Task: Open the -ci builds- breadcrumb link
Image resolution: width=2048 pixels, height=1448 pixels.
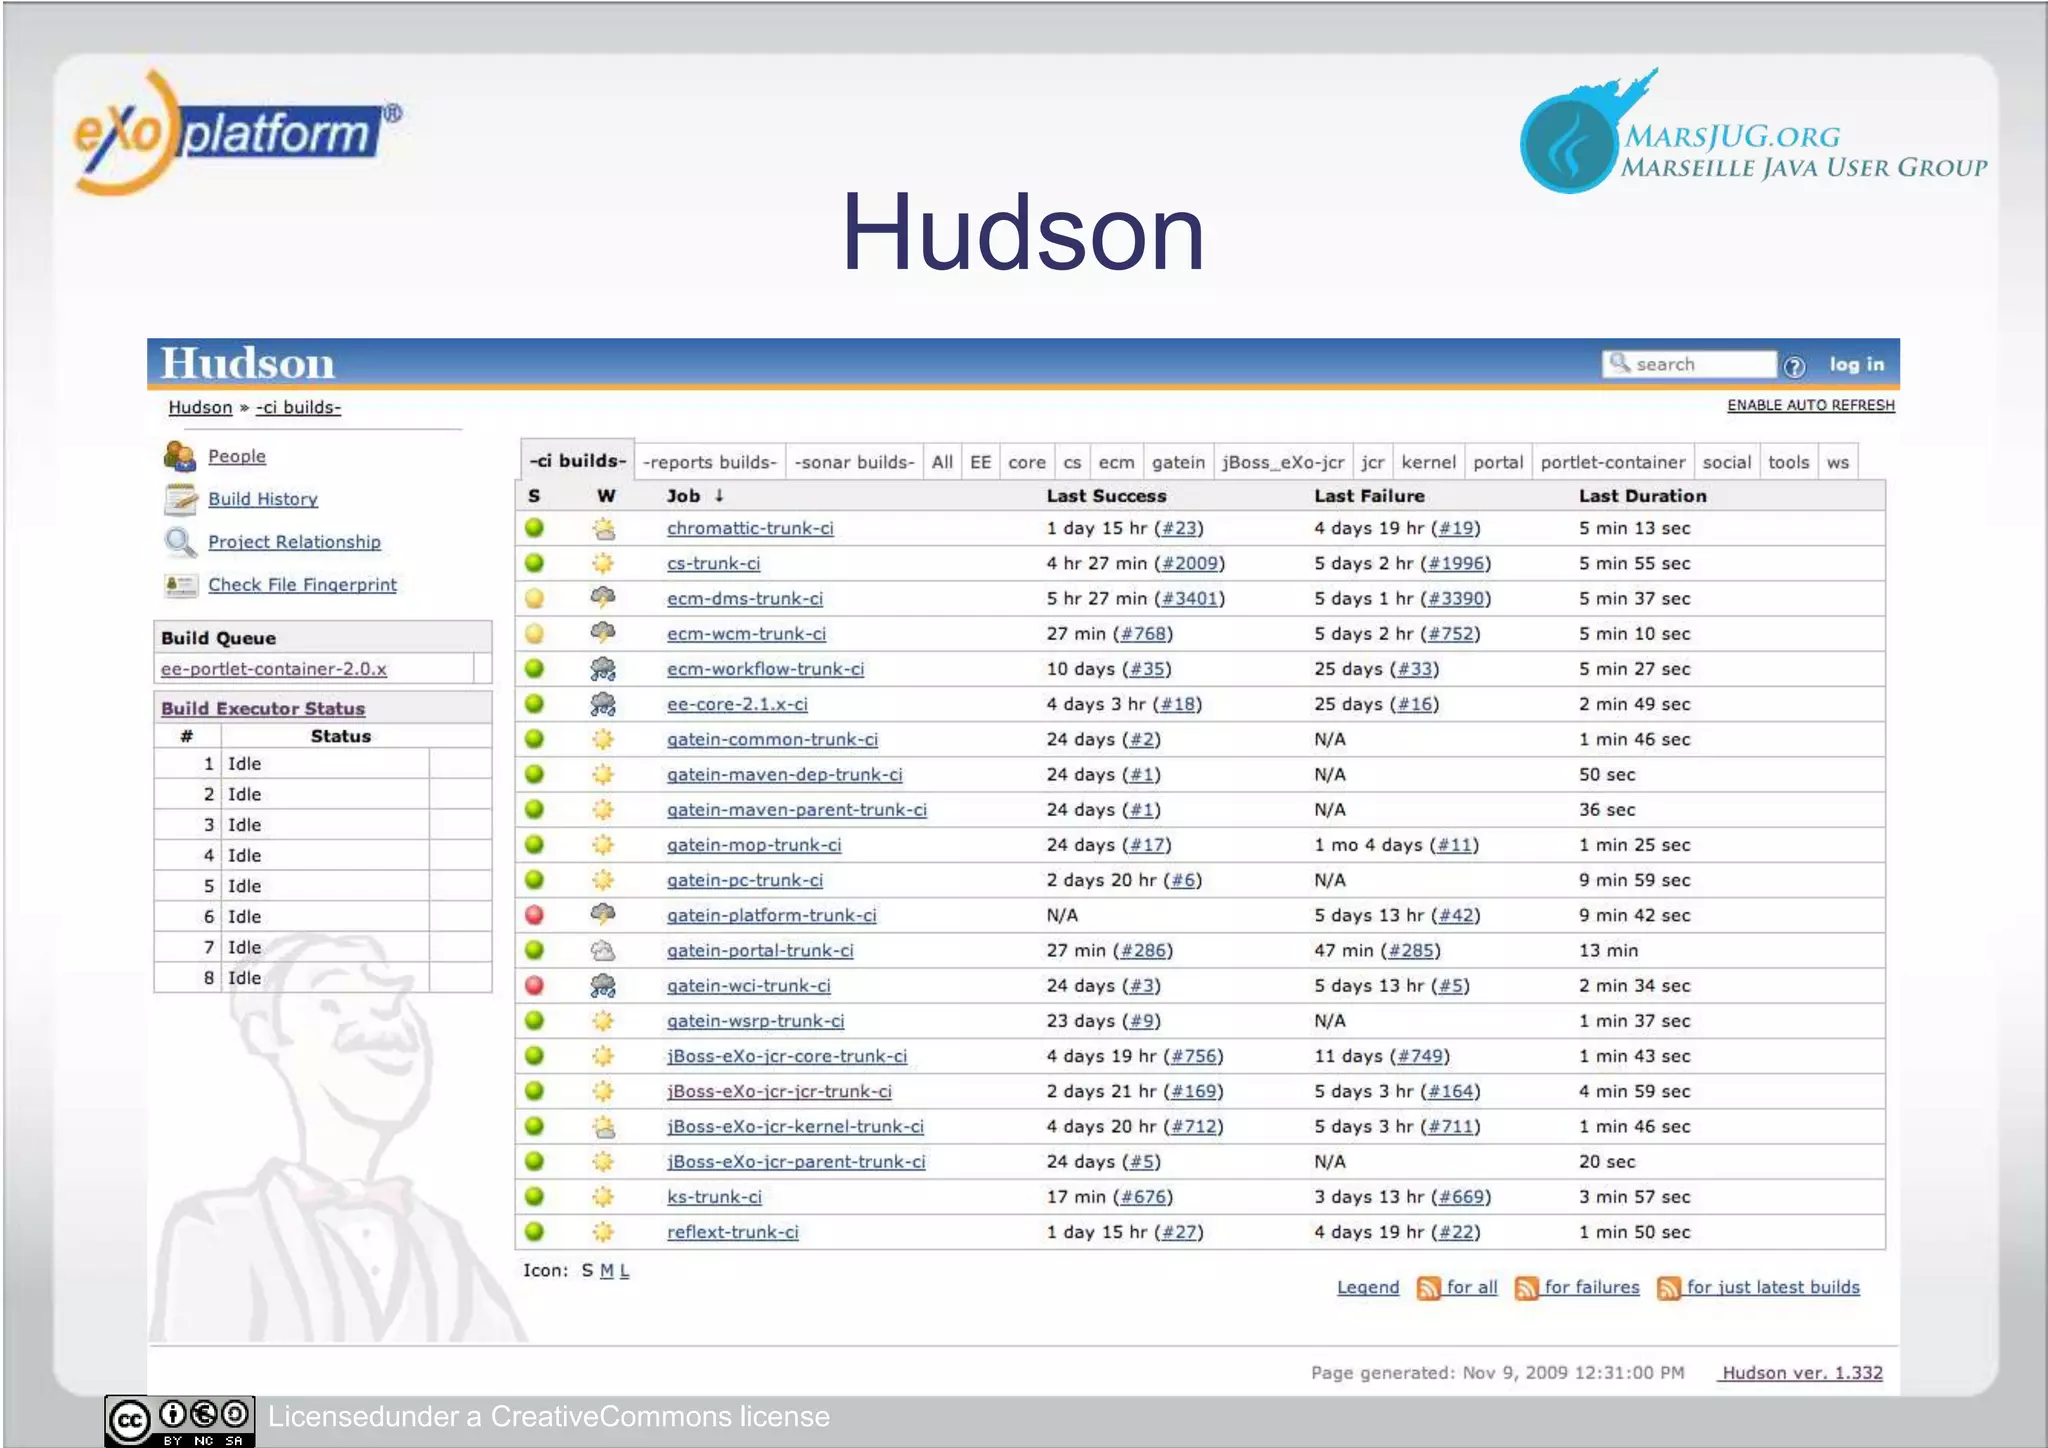Action: point(298,408)
